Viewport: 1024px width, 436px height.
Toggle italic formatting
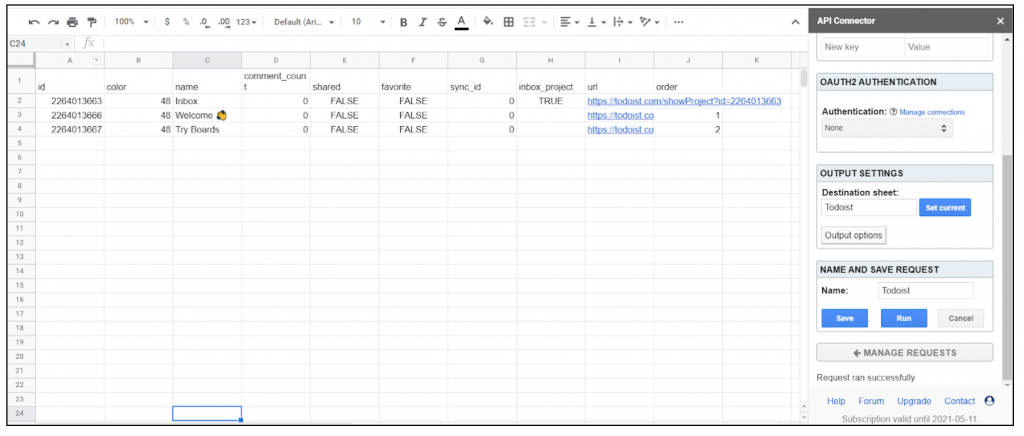click(x=423, y=22)
